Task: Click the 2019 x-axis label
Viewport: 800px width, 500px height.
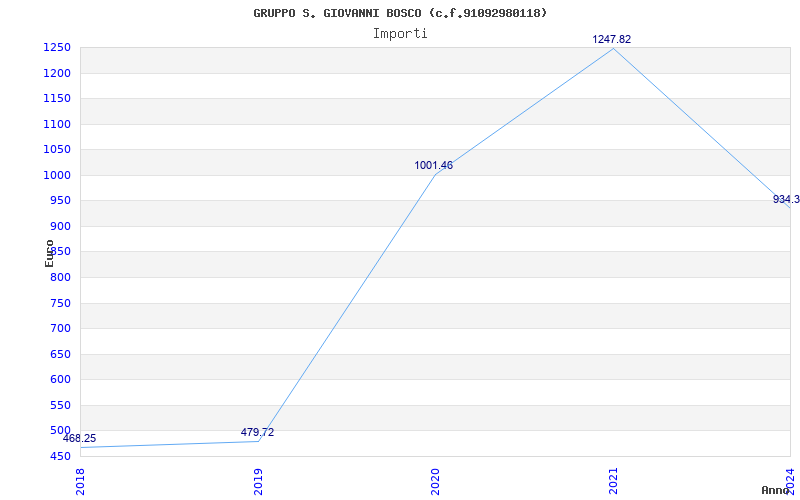Action: coord(258,481)
